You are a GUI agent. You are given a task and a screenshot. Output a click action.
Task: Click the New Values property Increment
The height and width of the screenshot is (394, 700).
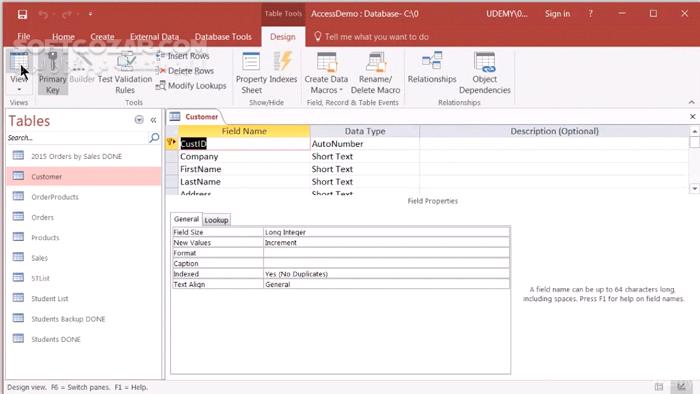pyautogui.click(x=386, y=243)
